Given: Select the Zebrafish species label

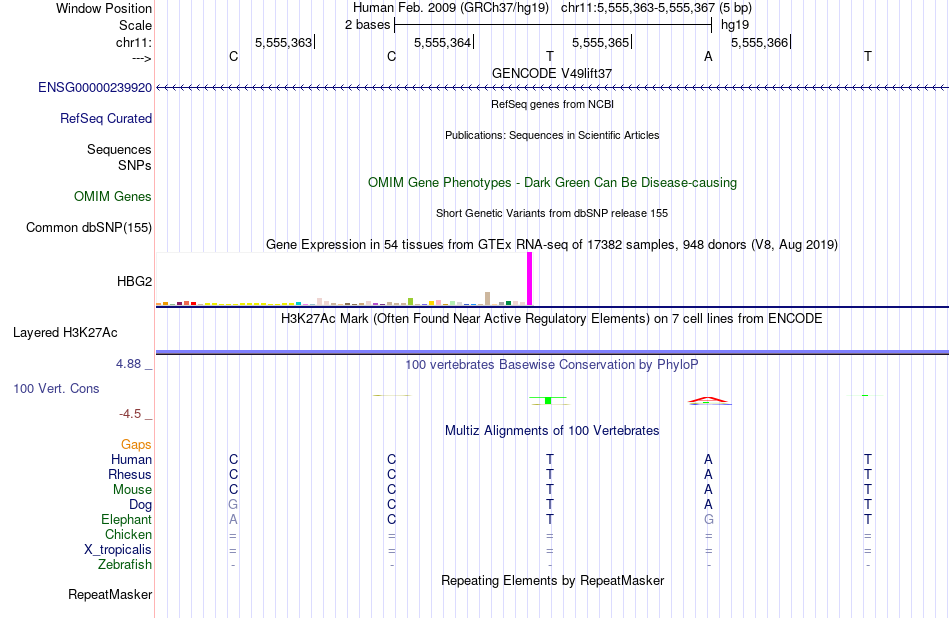Looking at the screenshot, I should point(124,564).
